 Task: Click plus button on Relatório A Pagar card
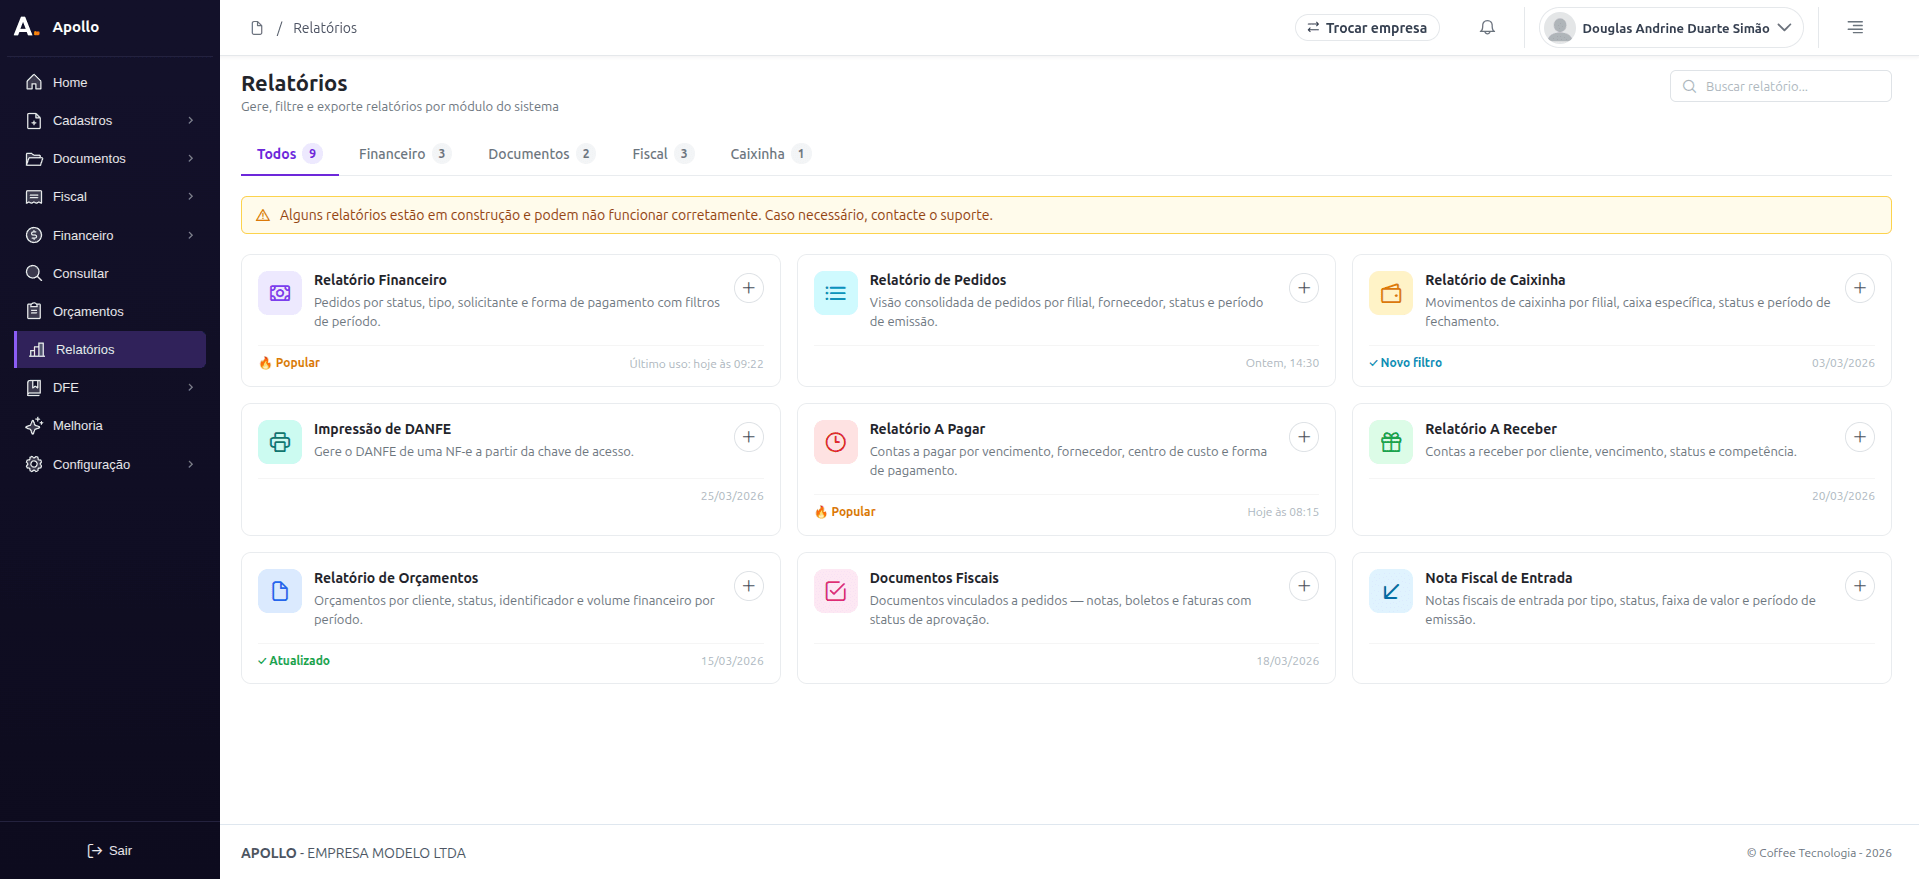point(1304,437)
